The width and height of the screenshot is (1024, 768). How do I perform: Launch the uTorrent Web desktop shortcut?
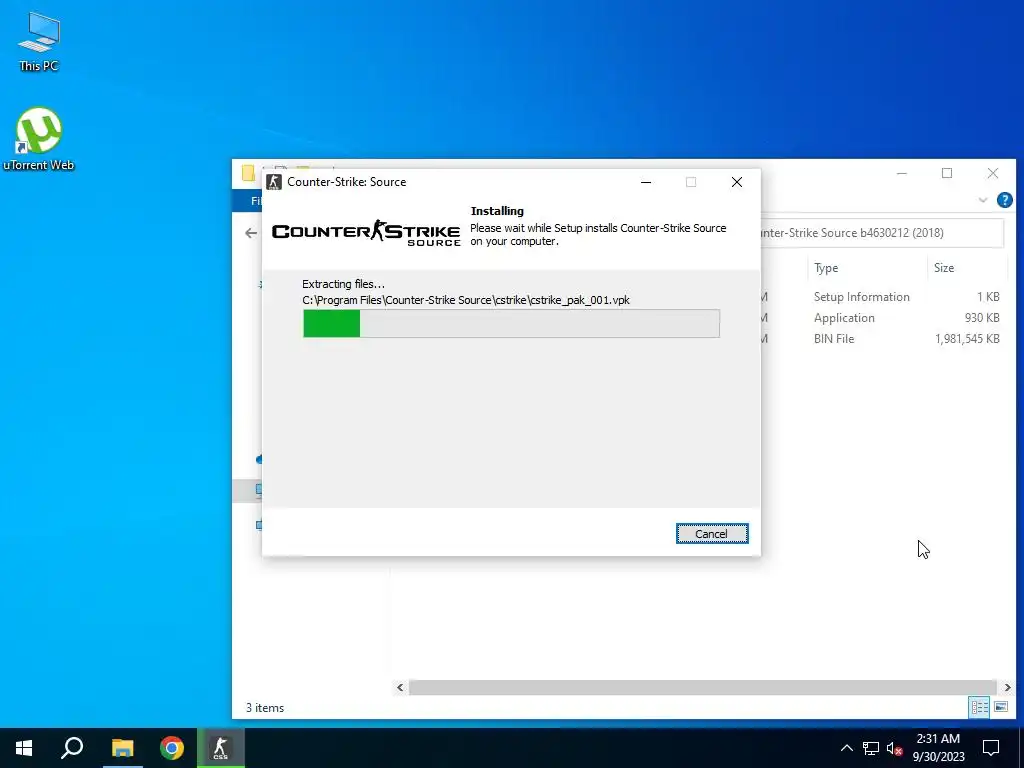[x=39, y=139]
